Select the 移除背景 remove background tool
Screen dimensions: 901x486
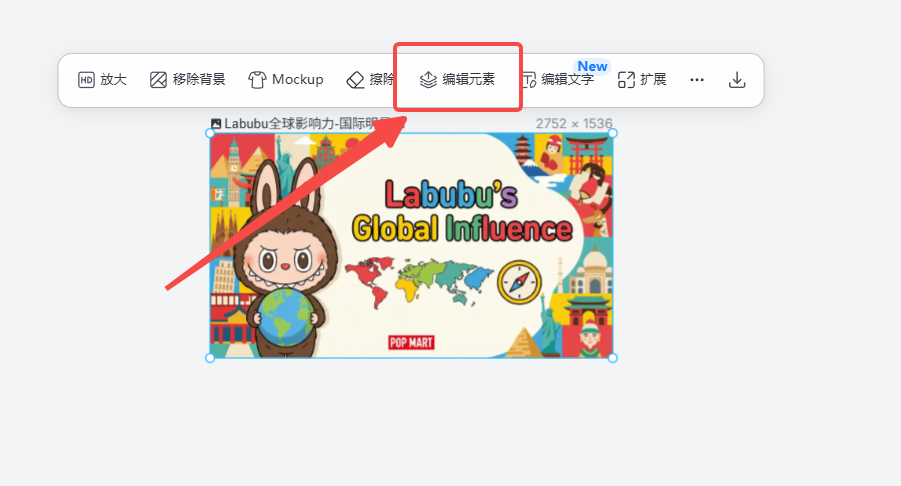tap(187, 79)
